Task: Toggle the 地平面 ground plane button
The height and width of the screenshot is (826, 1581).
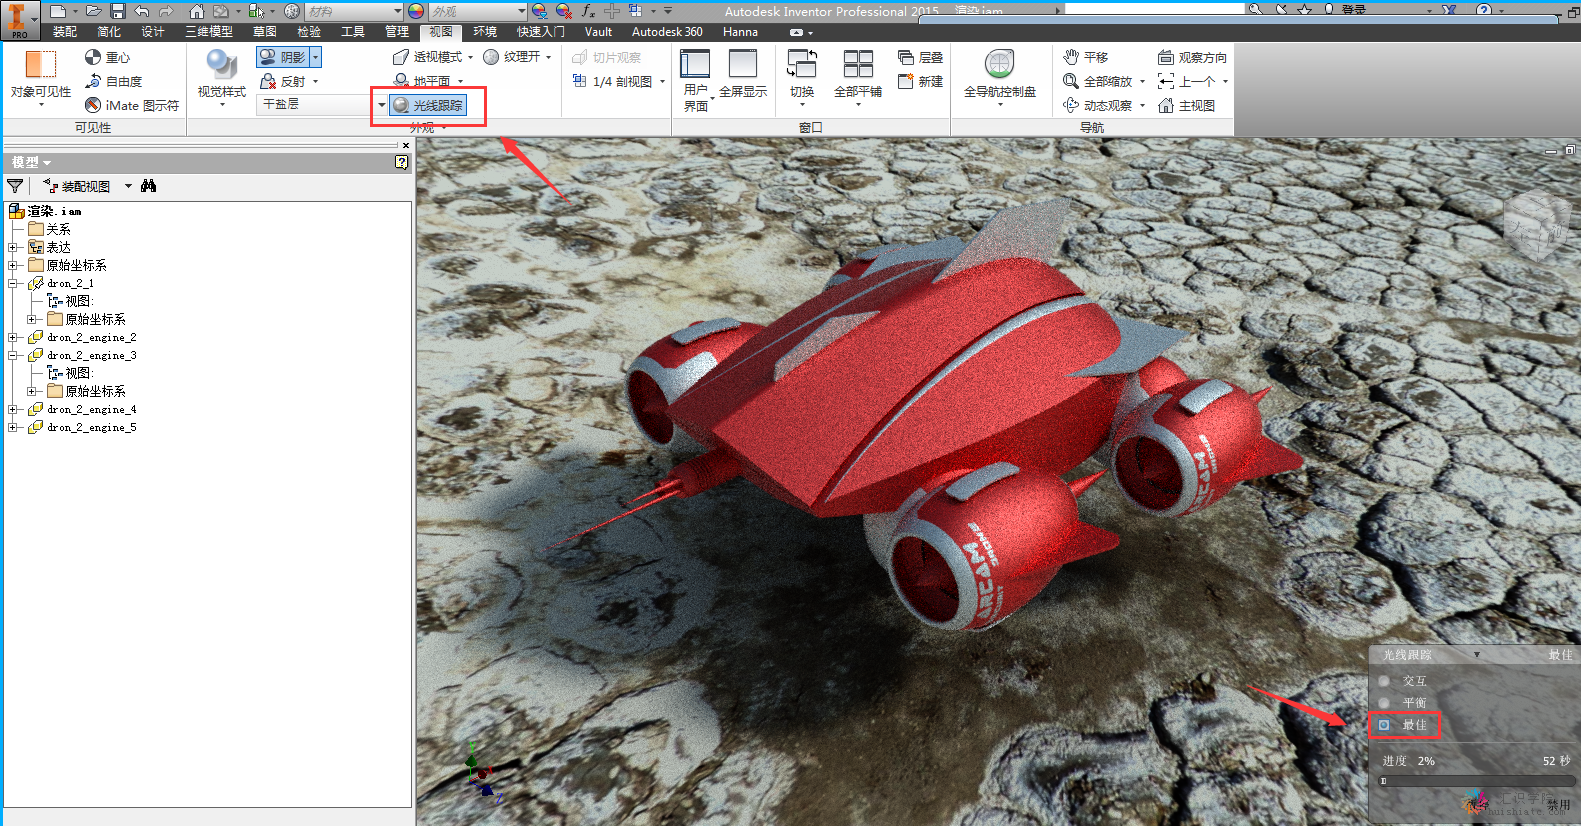Action: 422,81
